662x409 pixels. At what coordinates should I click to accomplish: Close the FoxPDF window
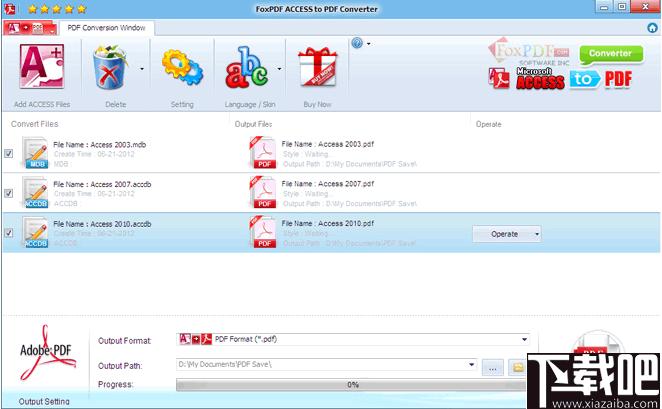(x=646, y=7)
